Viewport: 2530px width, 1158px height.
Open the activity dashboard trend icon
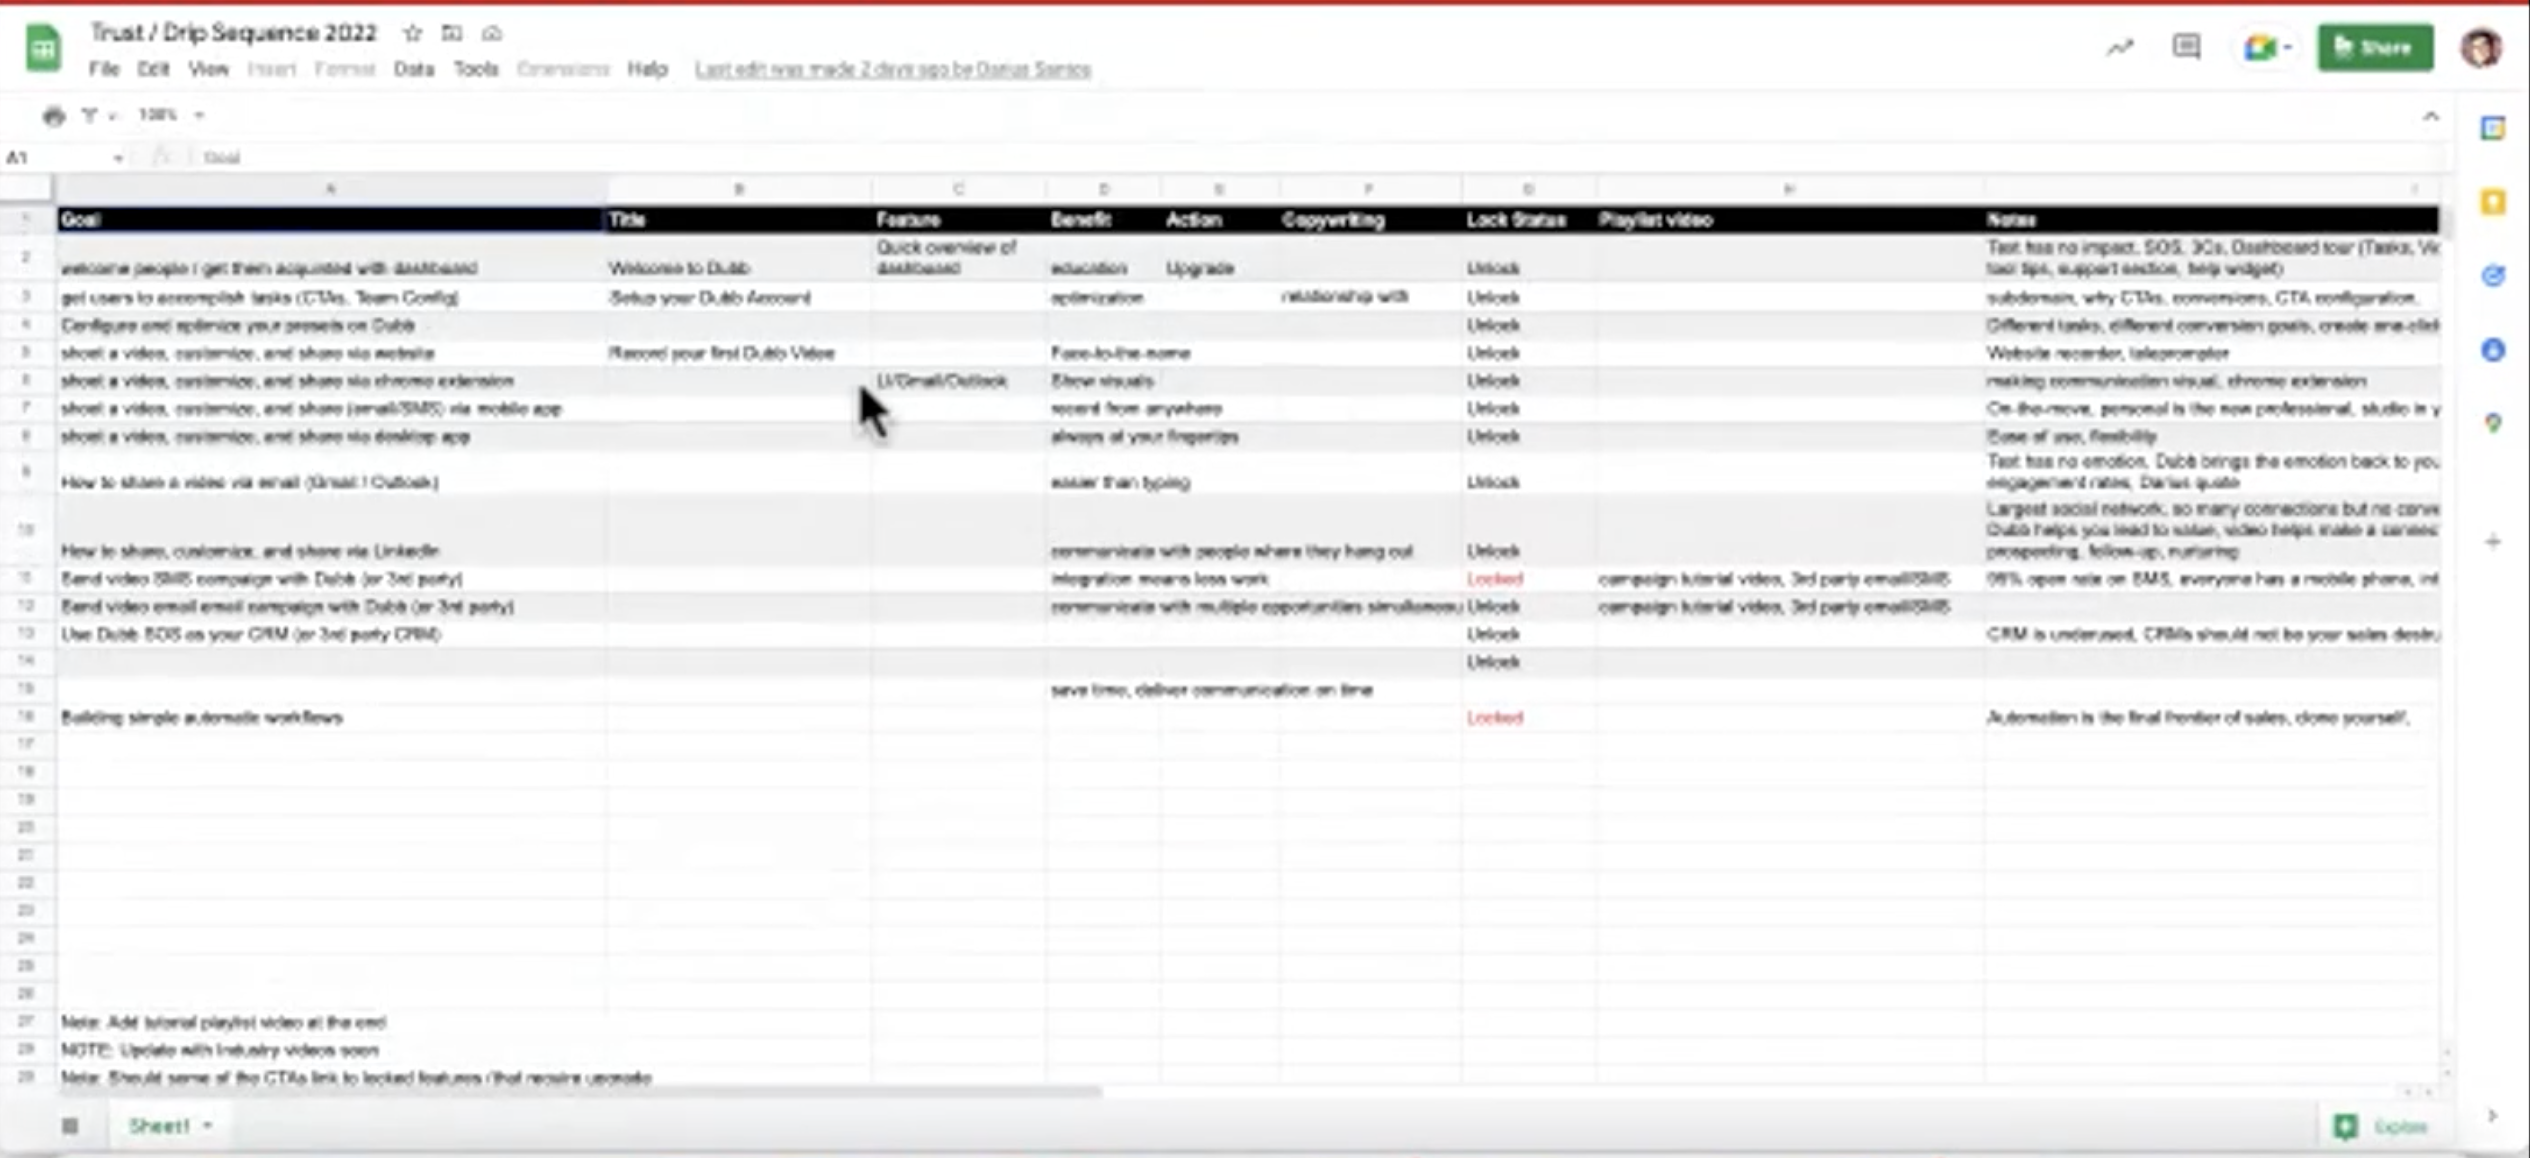(x=2119, y=48)
